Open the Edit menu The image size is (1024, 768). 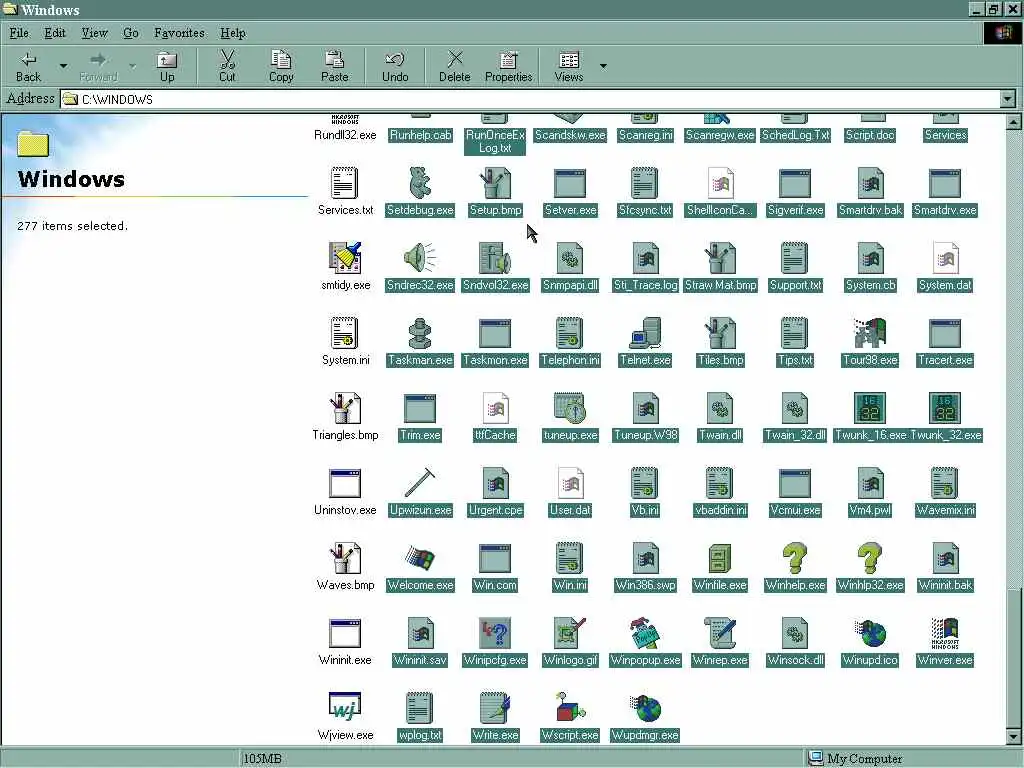(x=55, y=33)
